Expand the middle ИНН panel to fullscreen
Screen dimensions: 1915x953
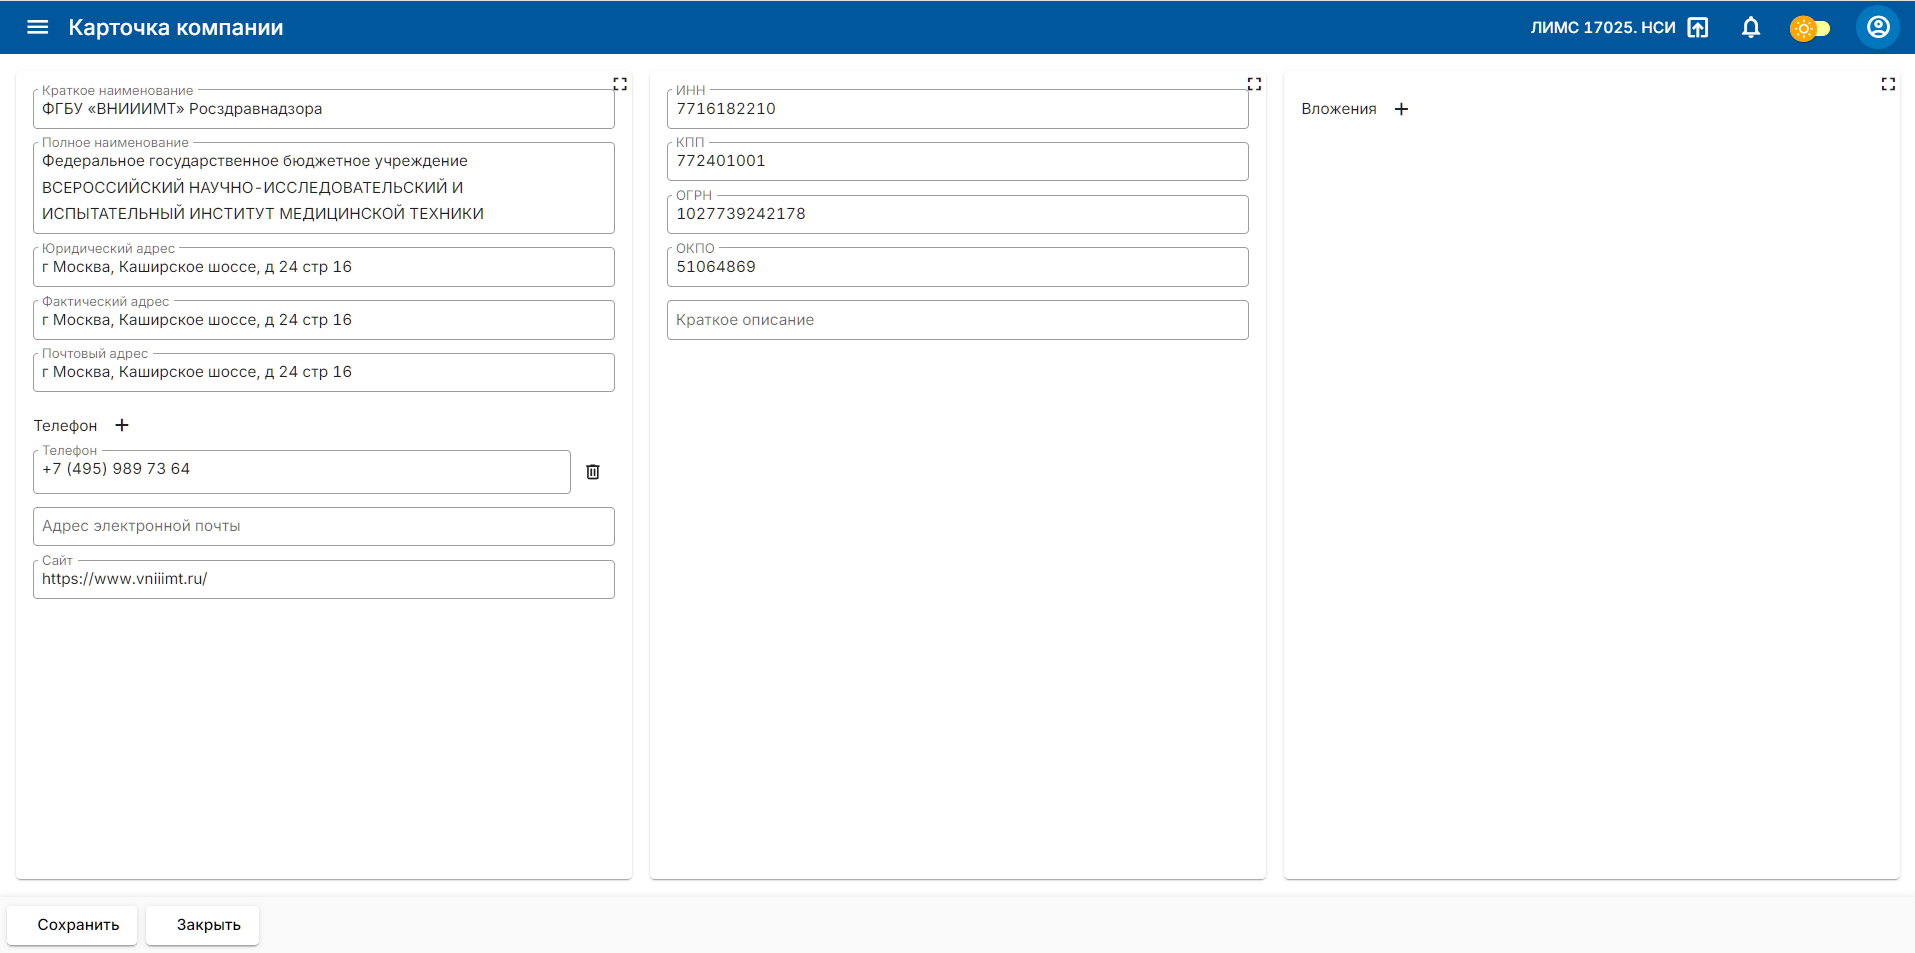tap(1254, 84)
